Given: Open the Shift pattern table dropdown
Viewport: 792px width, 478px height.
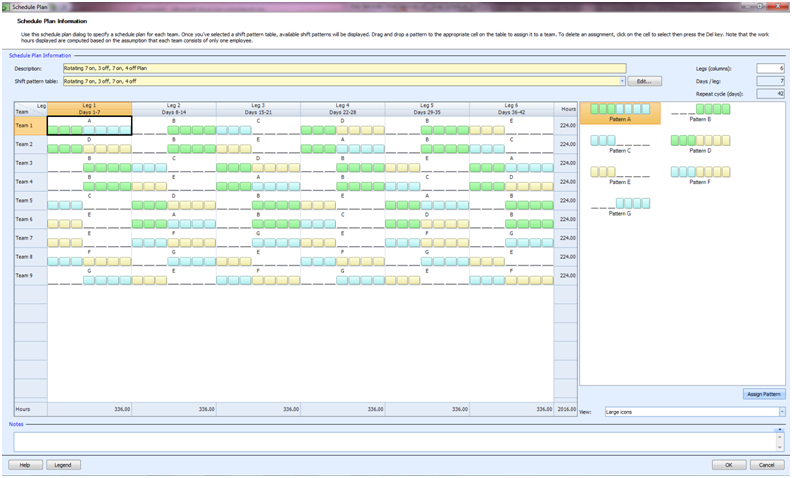Looking at the screenshot, I should coord(622,81).
